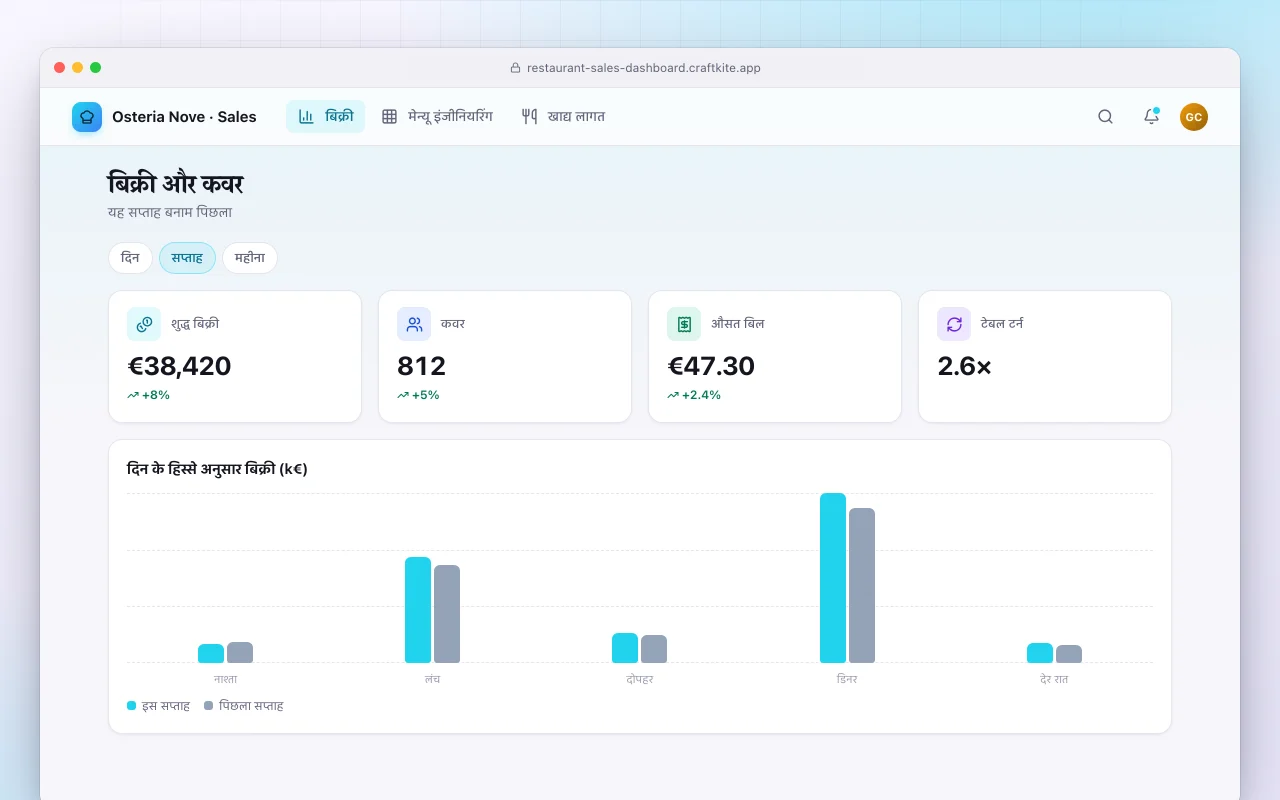Click the Osteria Nove chef hat logo

coord(87,117)
